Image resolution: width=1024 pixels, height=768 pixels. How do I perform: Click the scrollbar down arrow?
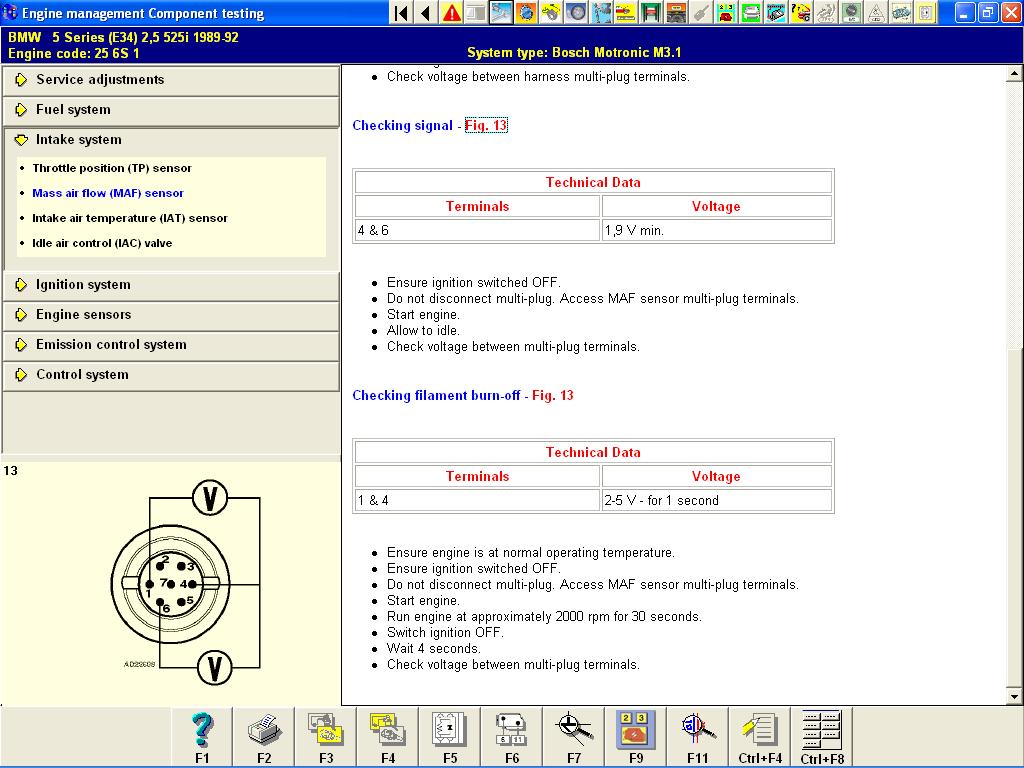tap(1014, 697)
